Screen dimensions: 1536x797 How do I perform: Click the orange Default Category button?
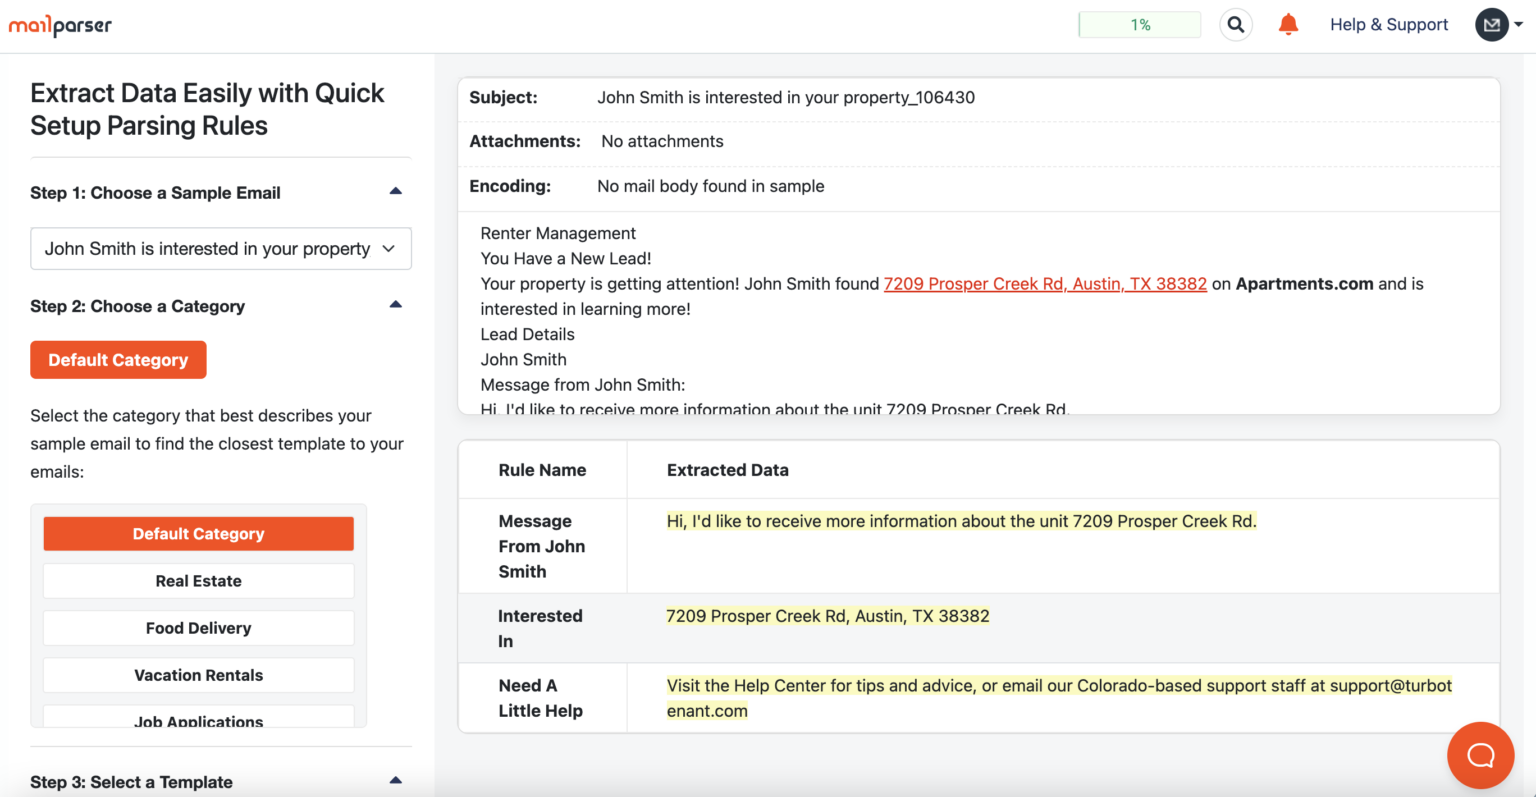pos(118,360)
